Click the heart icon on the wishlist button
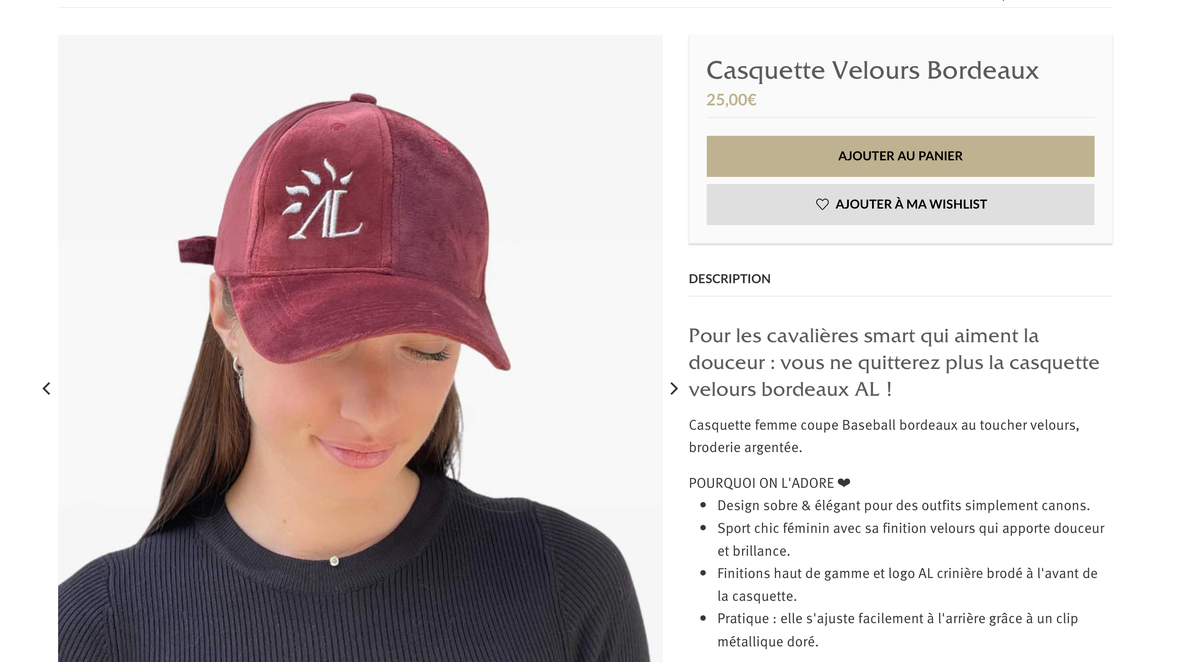This screenshot has width=1200, height=662. point(822,204)
